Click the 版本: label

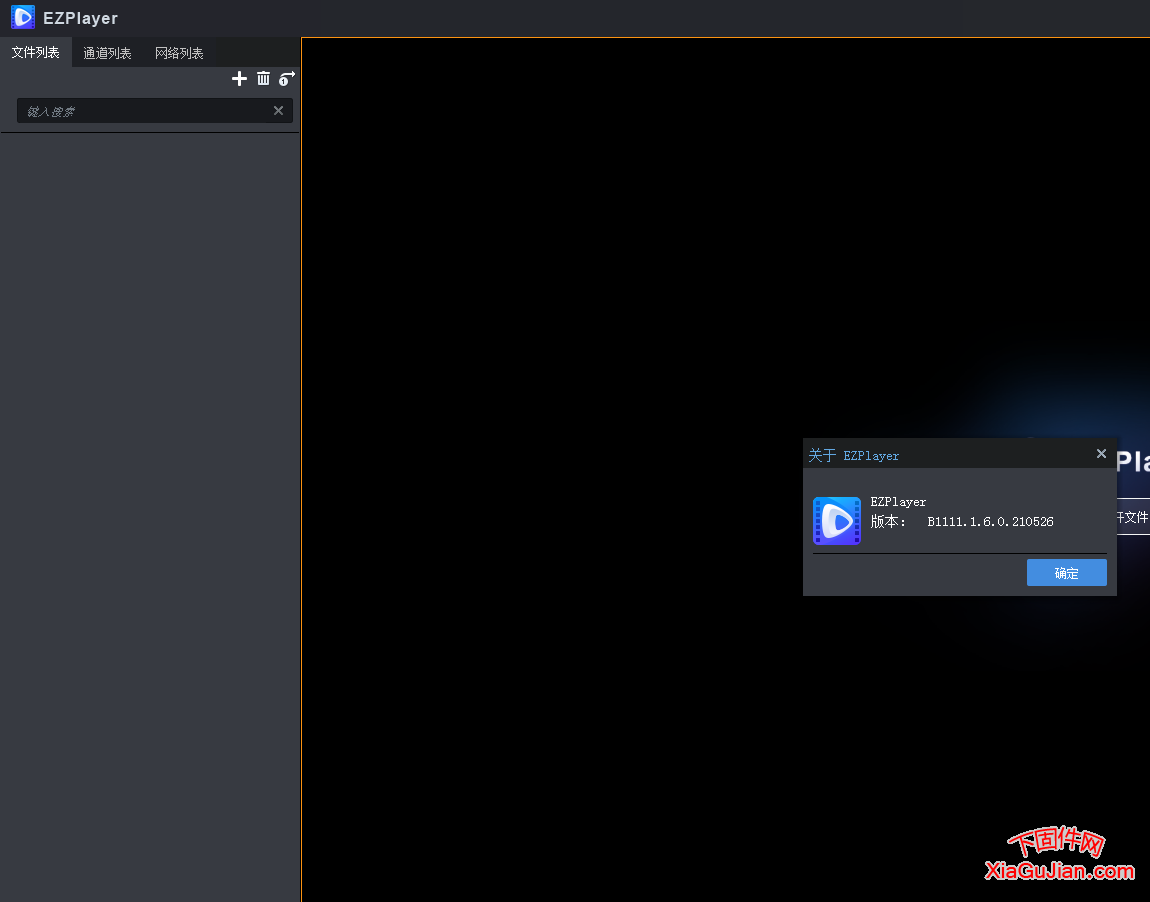coord(888,521)
